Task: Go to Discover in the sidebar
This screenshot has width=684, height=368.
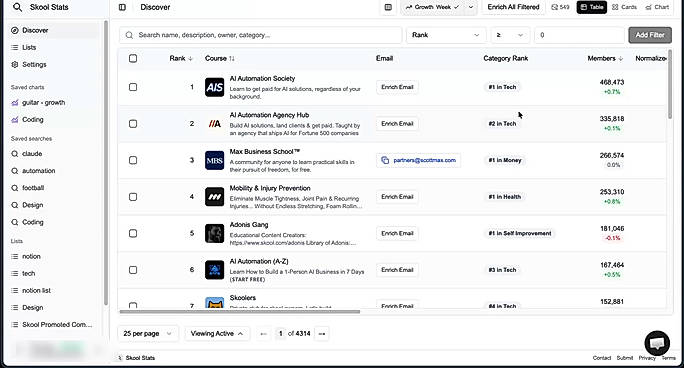Action: click(x=54, y=30)
